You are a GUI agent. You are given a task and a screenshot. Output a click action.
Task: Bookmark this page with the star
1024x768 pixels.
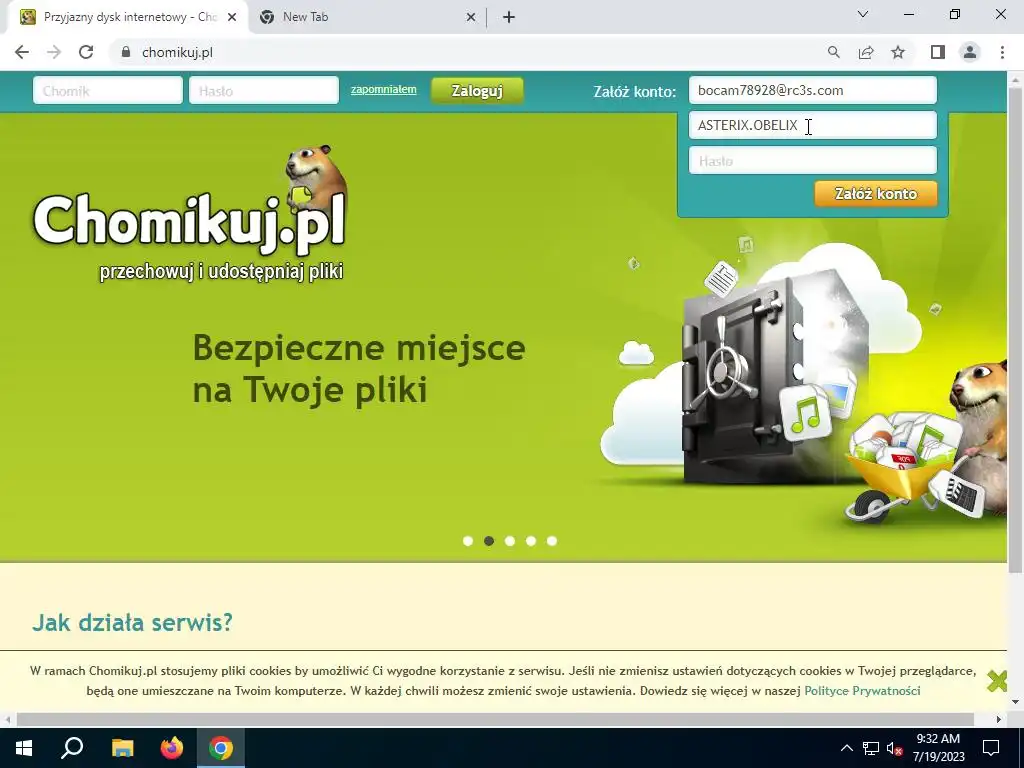point(898,52)
